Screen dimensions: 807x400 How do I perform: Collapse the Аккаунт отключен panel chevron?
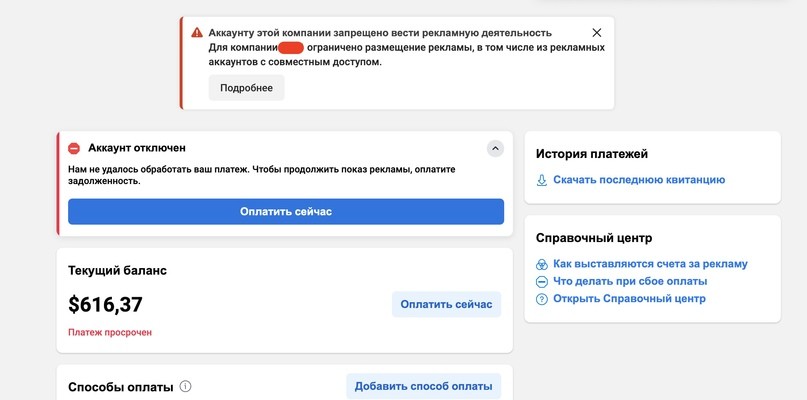pyautogui.click(x=495, y=149)
